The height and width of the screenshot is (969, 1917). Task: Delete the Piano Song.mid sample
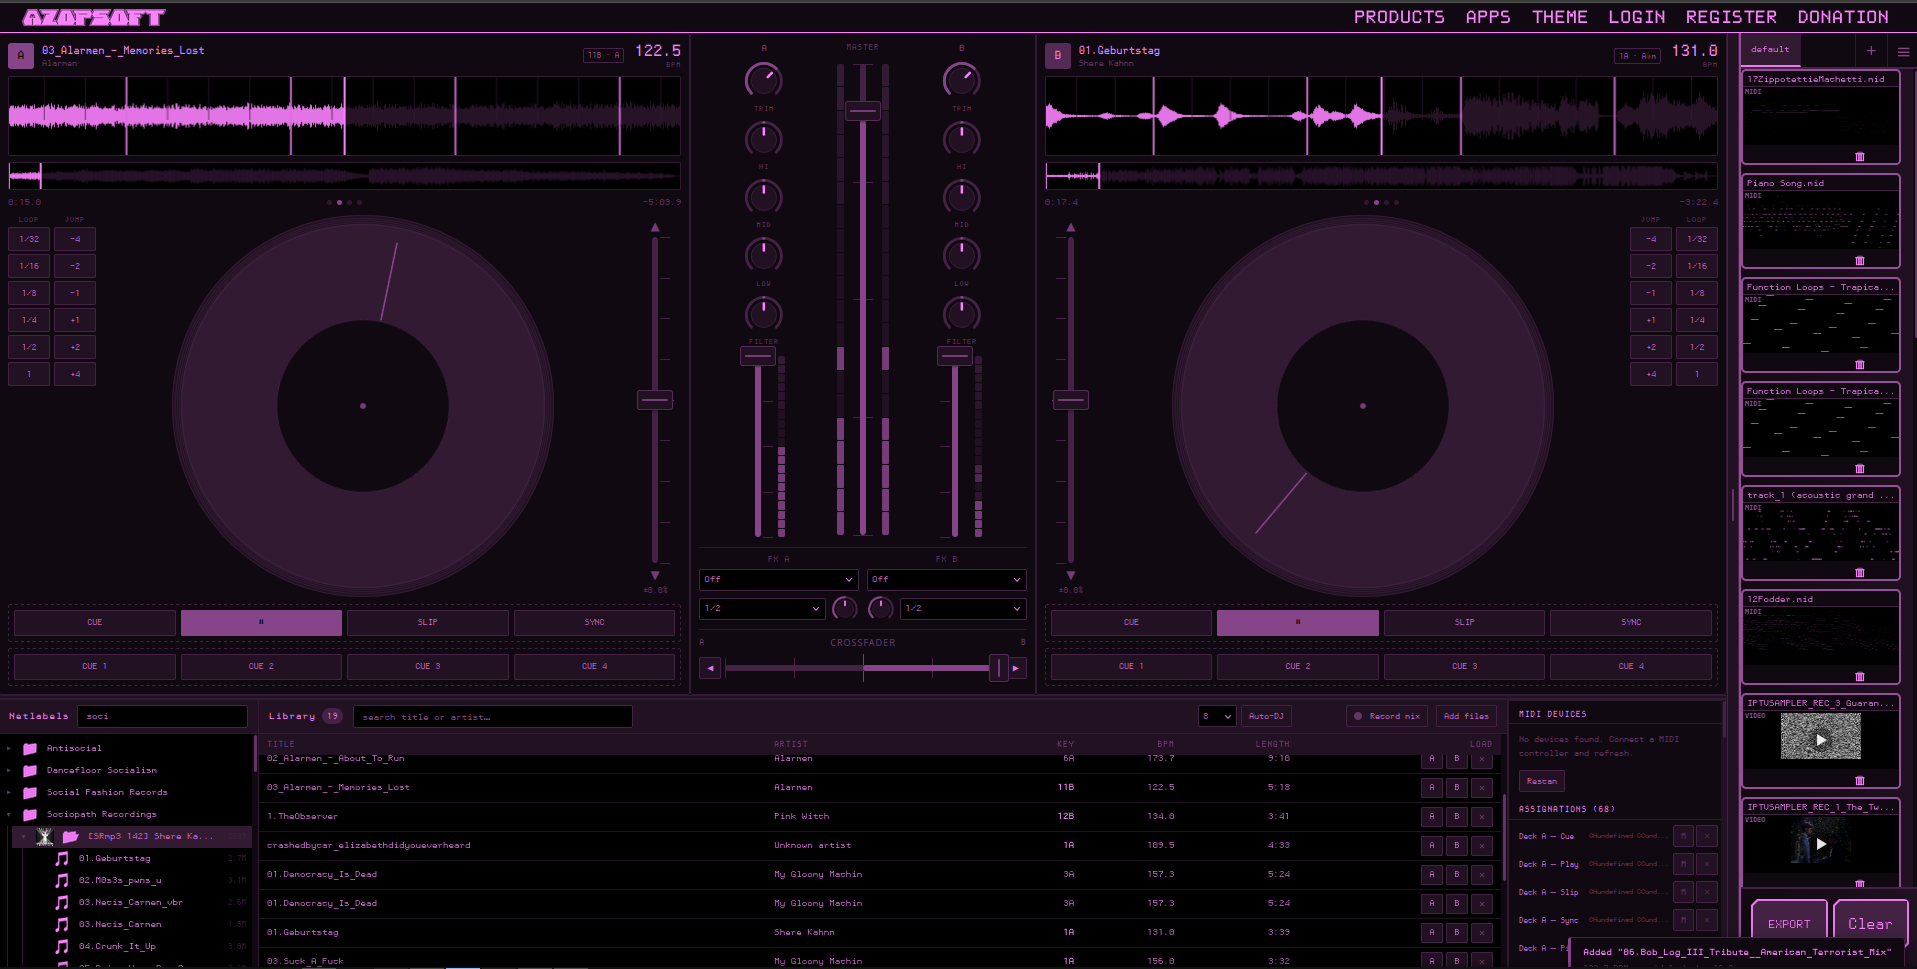click(1860, 261)
